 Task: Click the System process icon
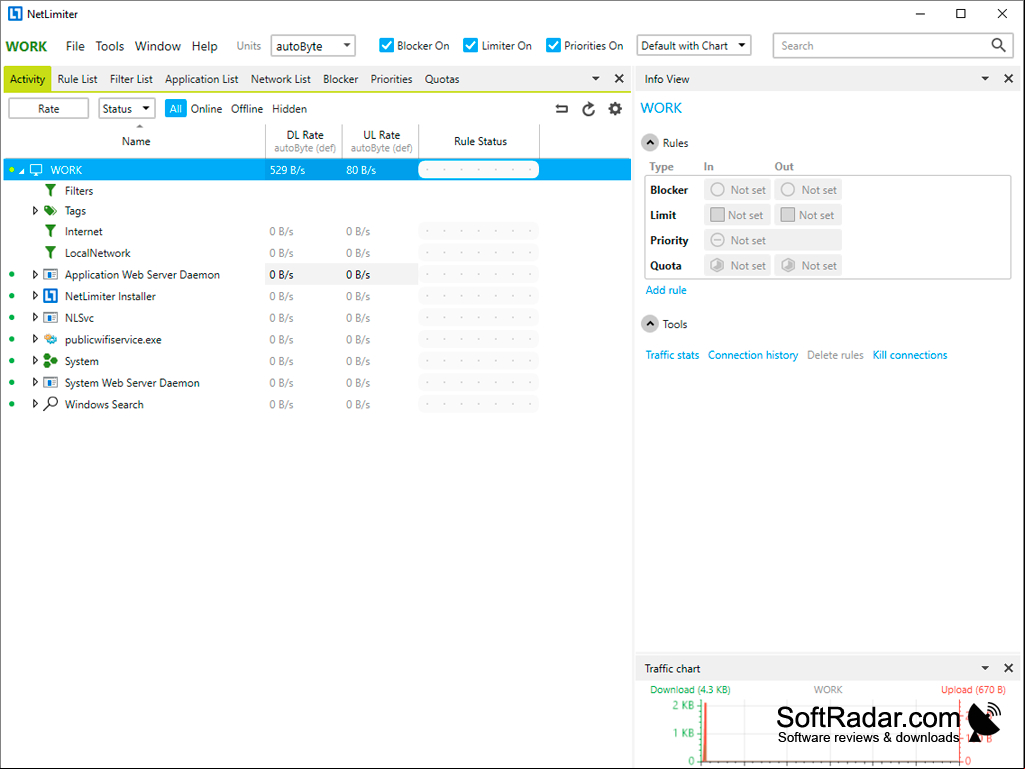(50, 360)
